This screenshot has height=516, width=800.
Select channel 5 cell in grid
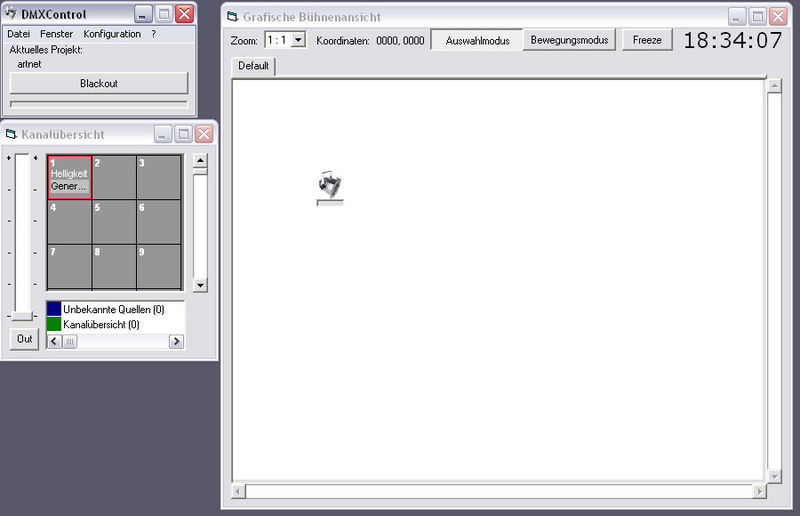(x=113, y=221)
